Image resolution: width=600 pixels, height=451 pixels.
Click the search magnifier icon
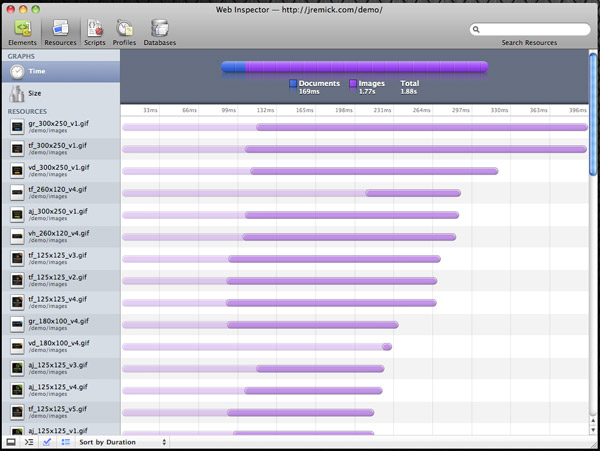(x=476, y=29)
